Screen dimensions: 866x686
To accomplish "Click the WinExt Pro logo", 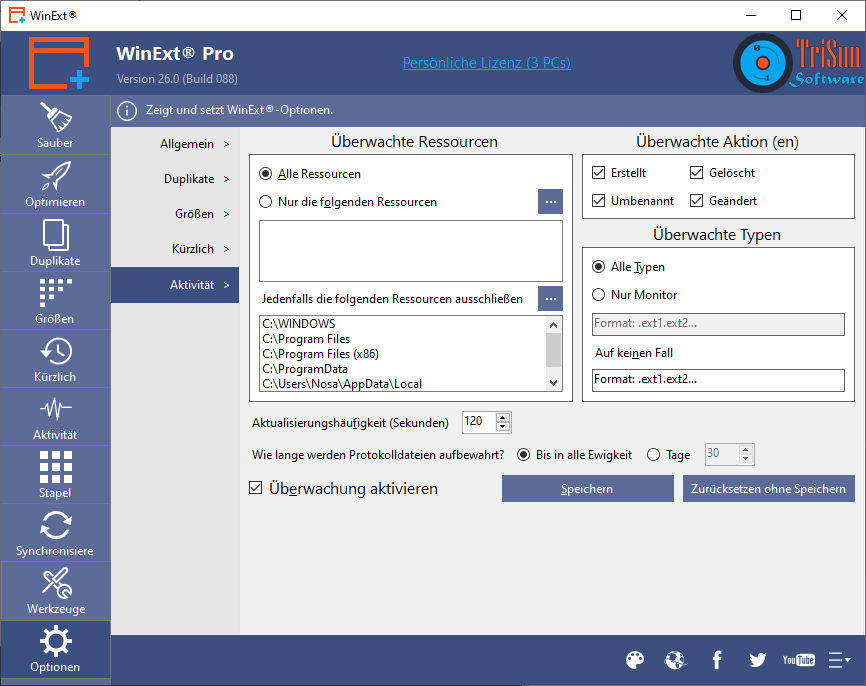I will point(59,62).
